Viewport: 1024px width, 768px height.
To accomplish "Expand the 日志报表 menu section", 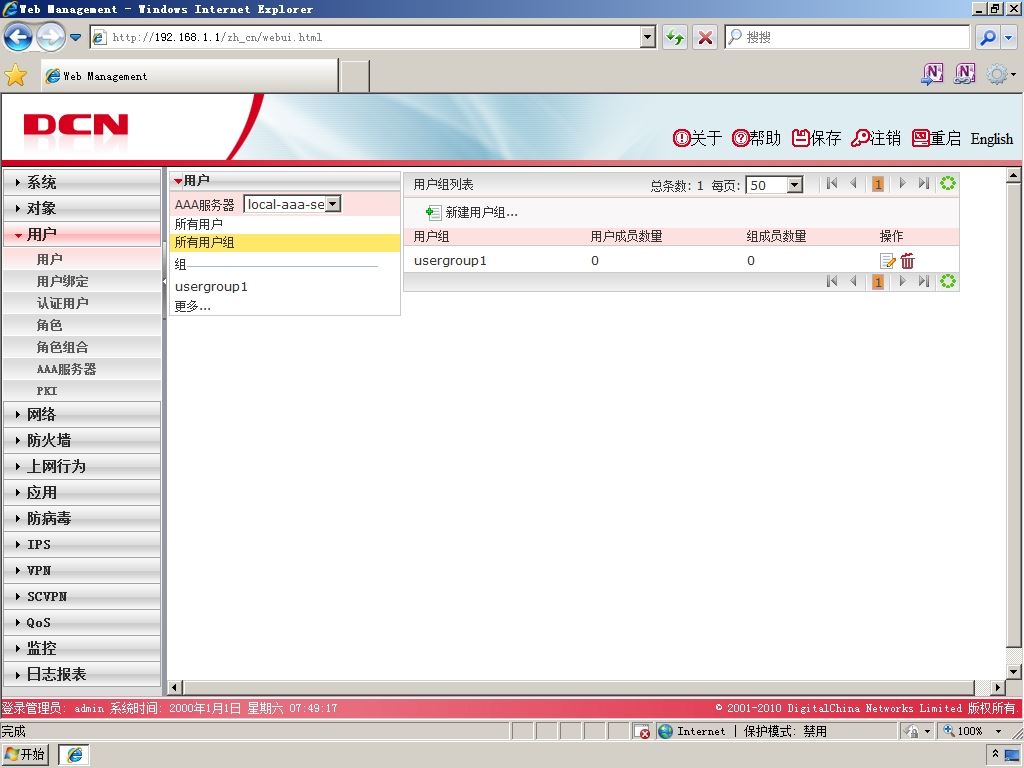I will pos(82,675).
